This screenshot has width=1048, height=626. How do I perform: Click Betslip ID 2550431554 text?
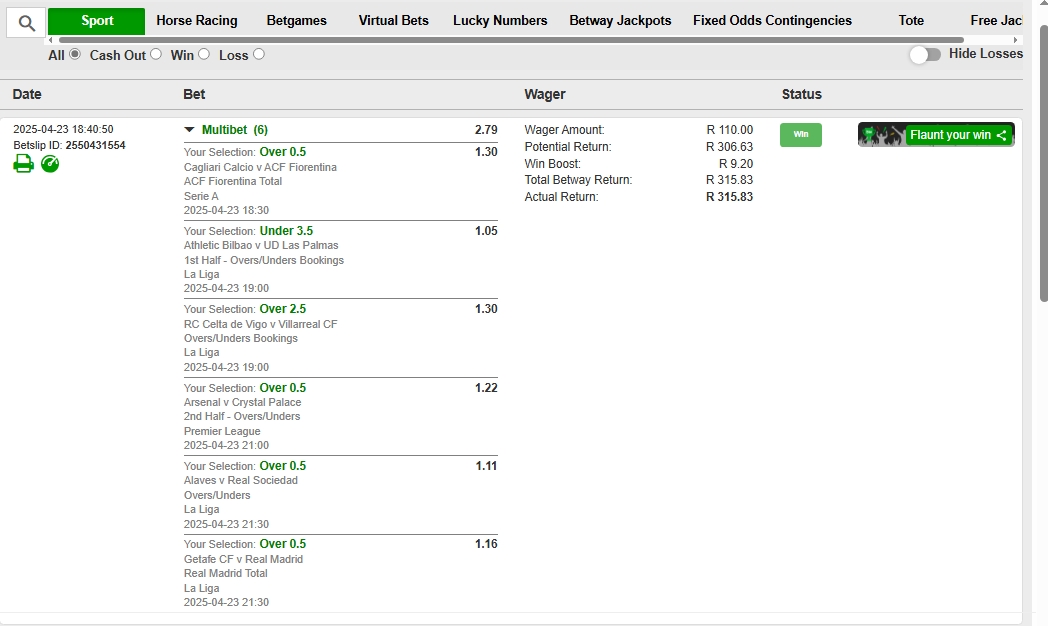[69, 145]
